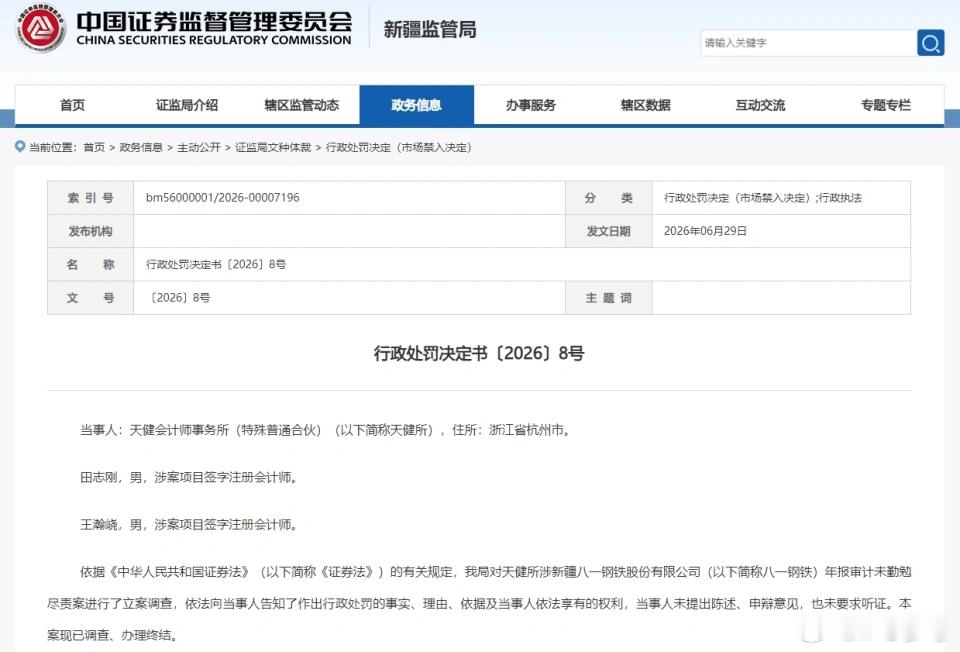The image size is (960, 652).
Task: Click the line 王瀚峣，男，涉案项目签字注册会计师
Action: click(189, 524)
